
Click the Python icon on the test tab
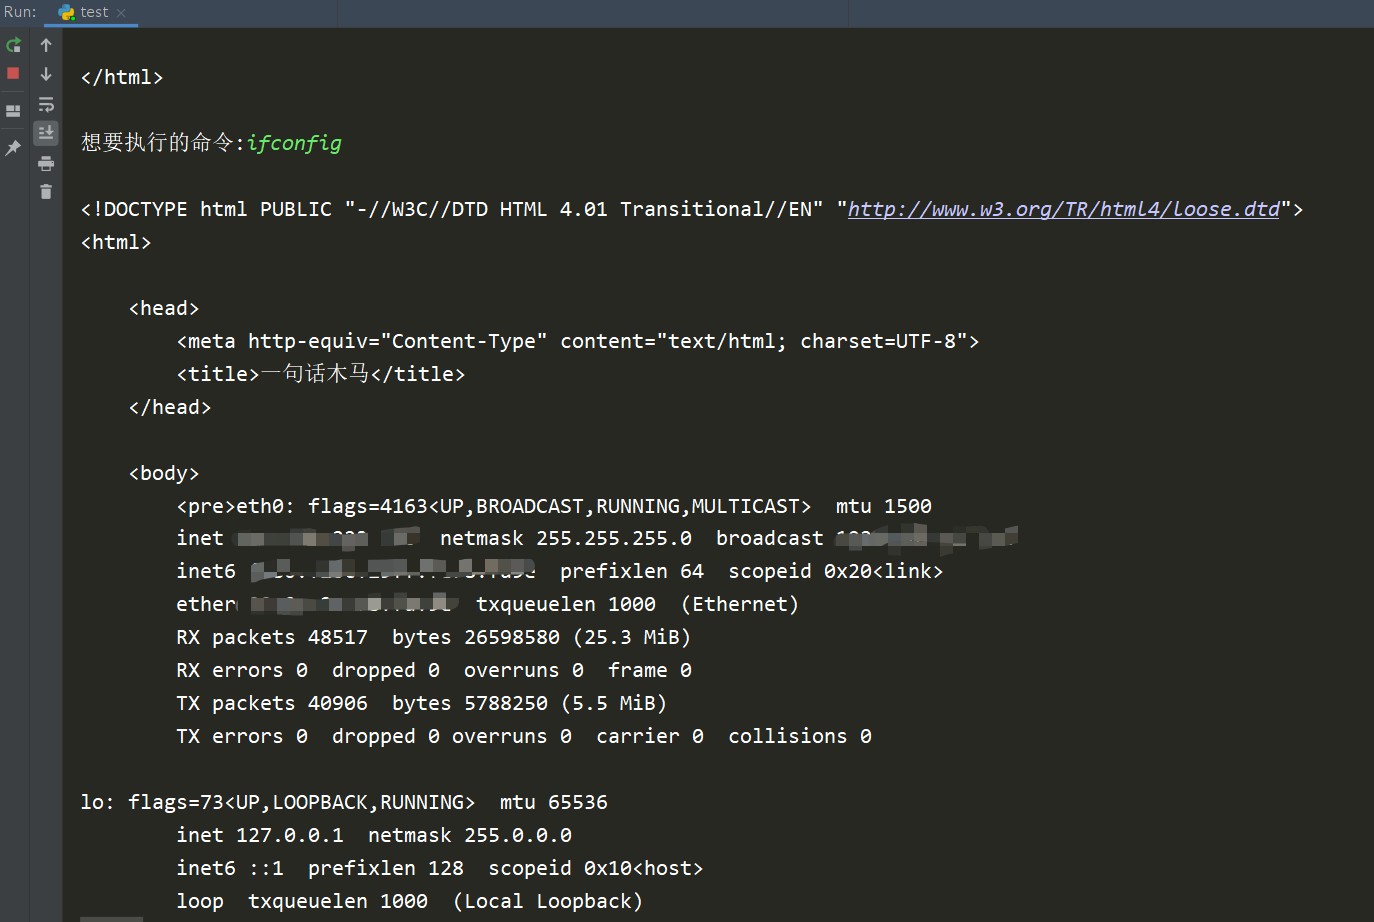pyautogui.click(x=66, y=12)
